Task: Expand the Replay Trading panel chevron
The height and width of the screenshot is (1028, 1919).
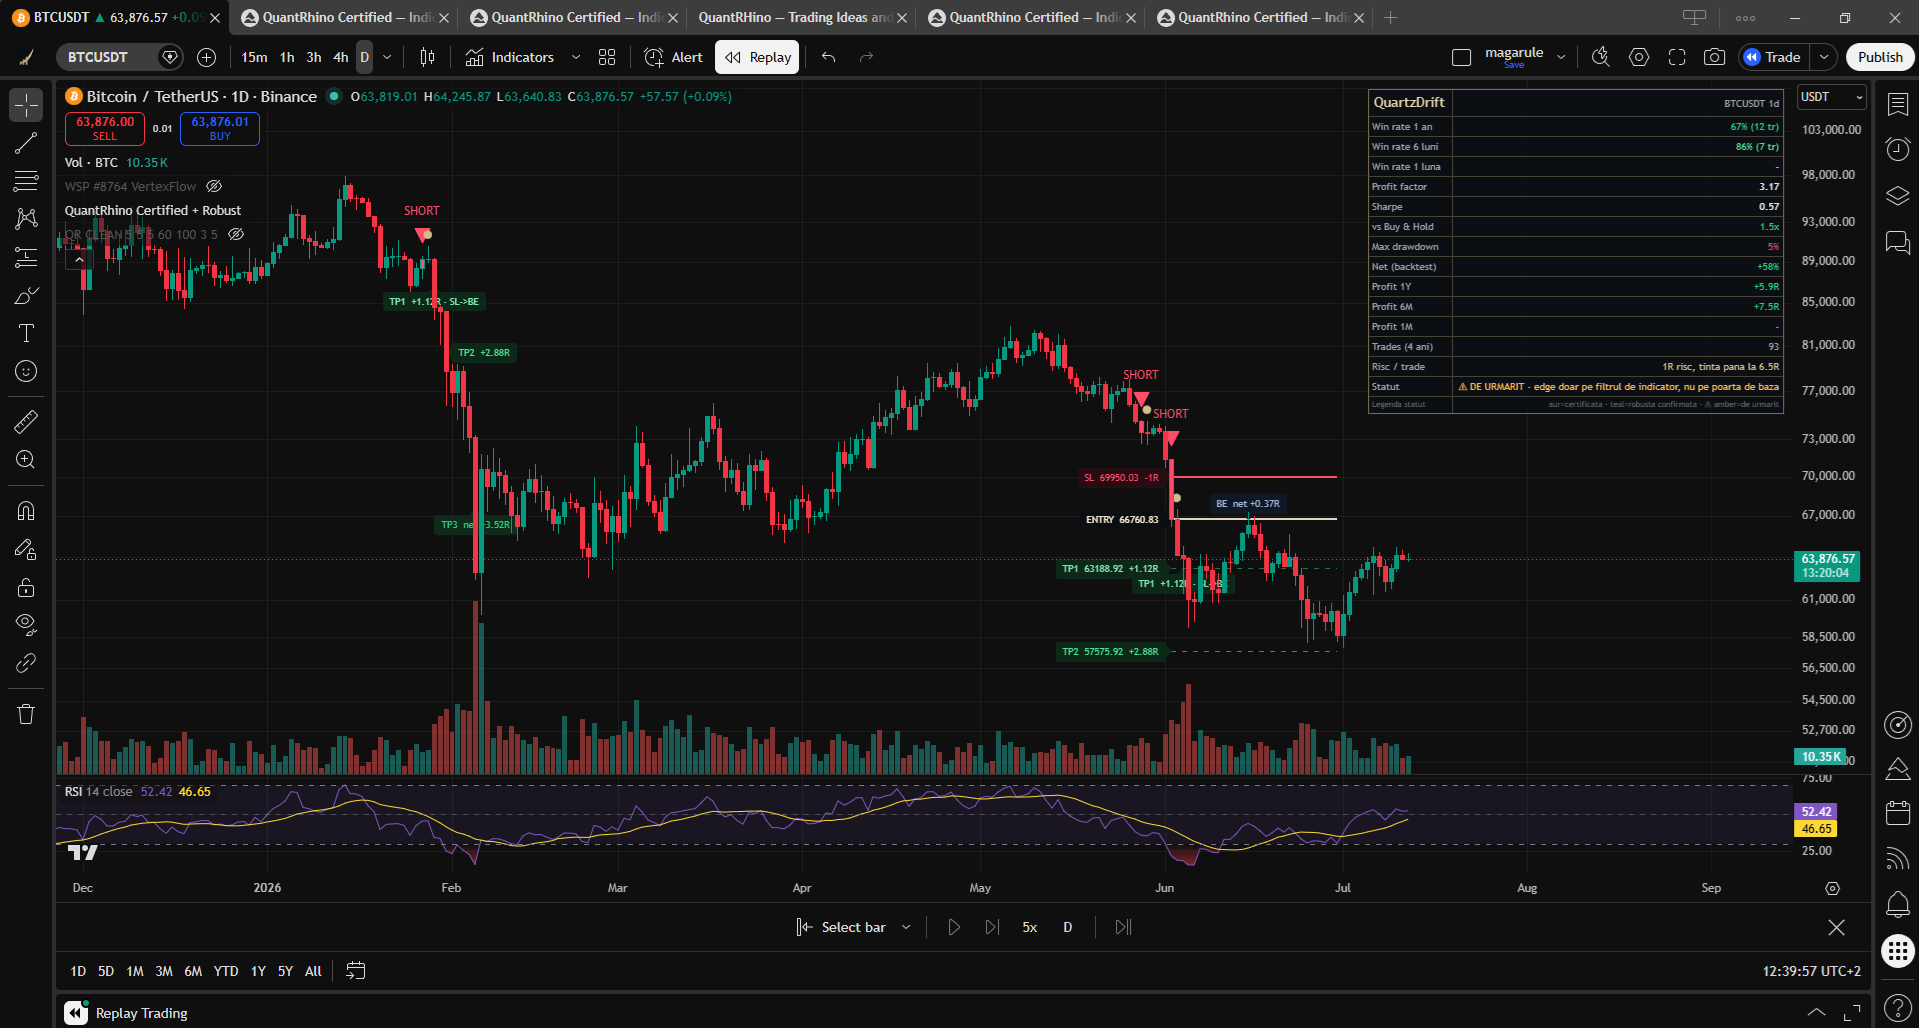Action: (1816, 1012)
